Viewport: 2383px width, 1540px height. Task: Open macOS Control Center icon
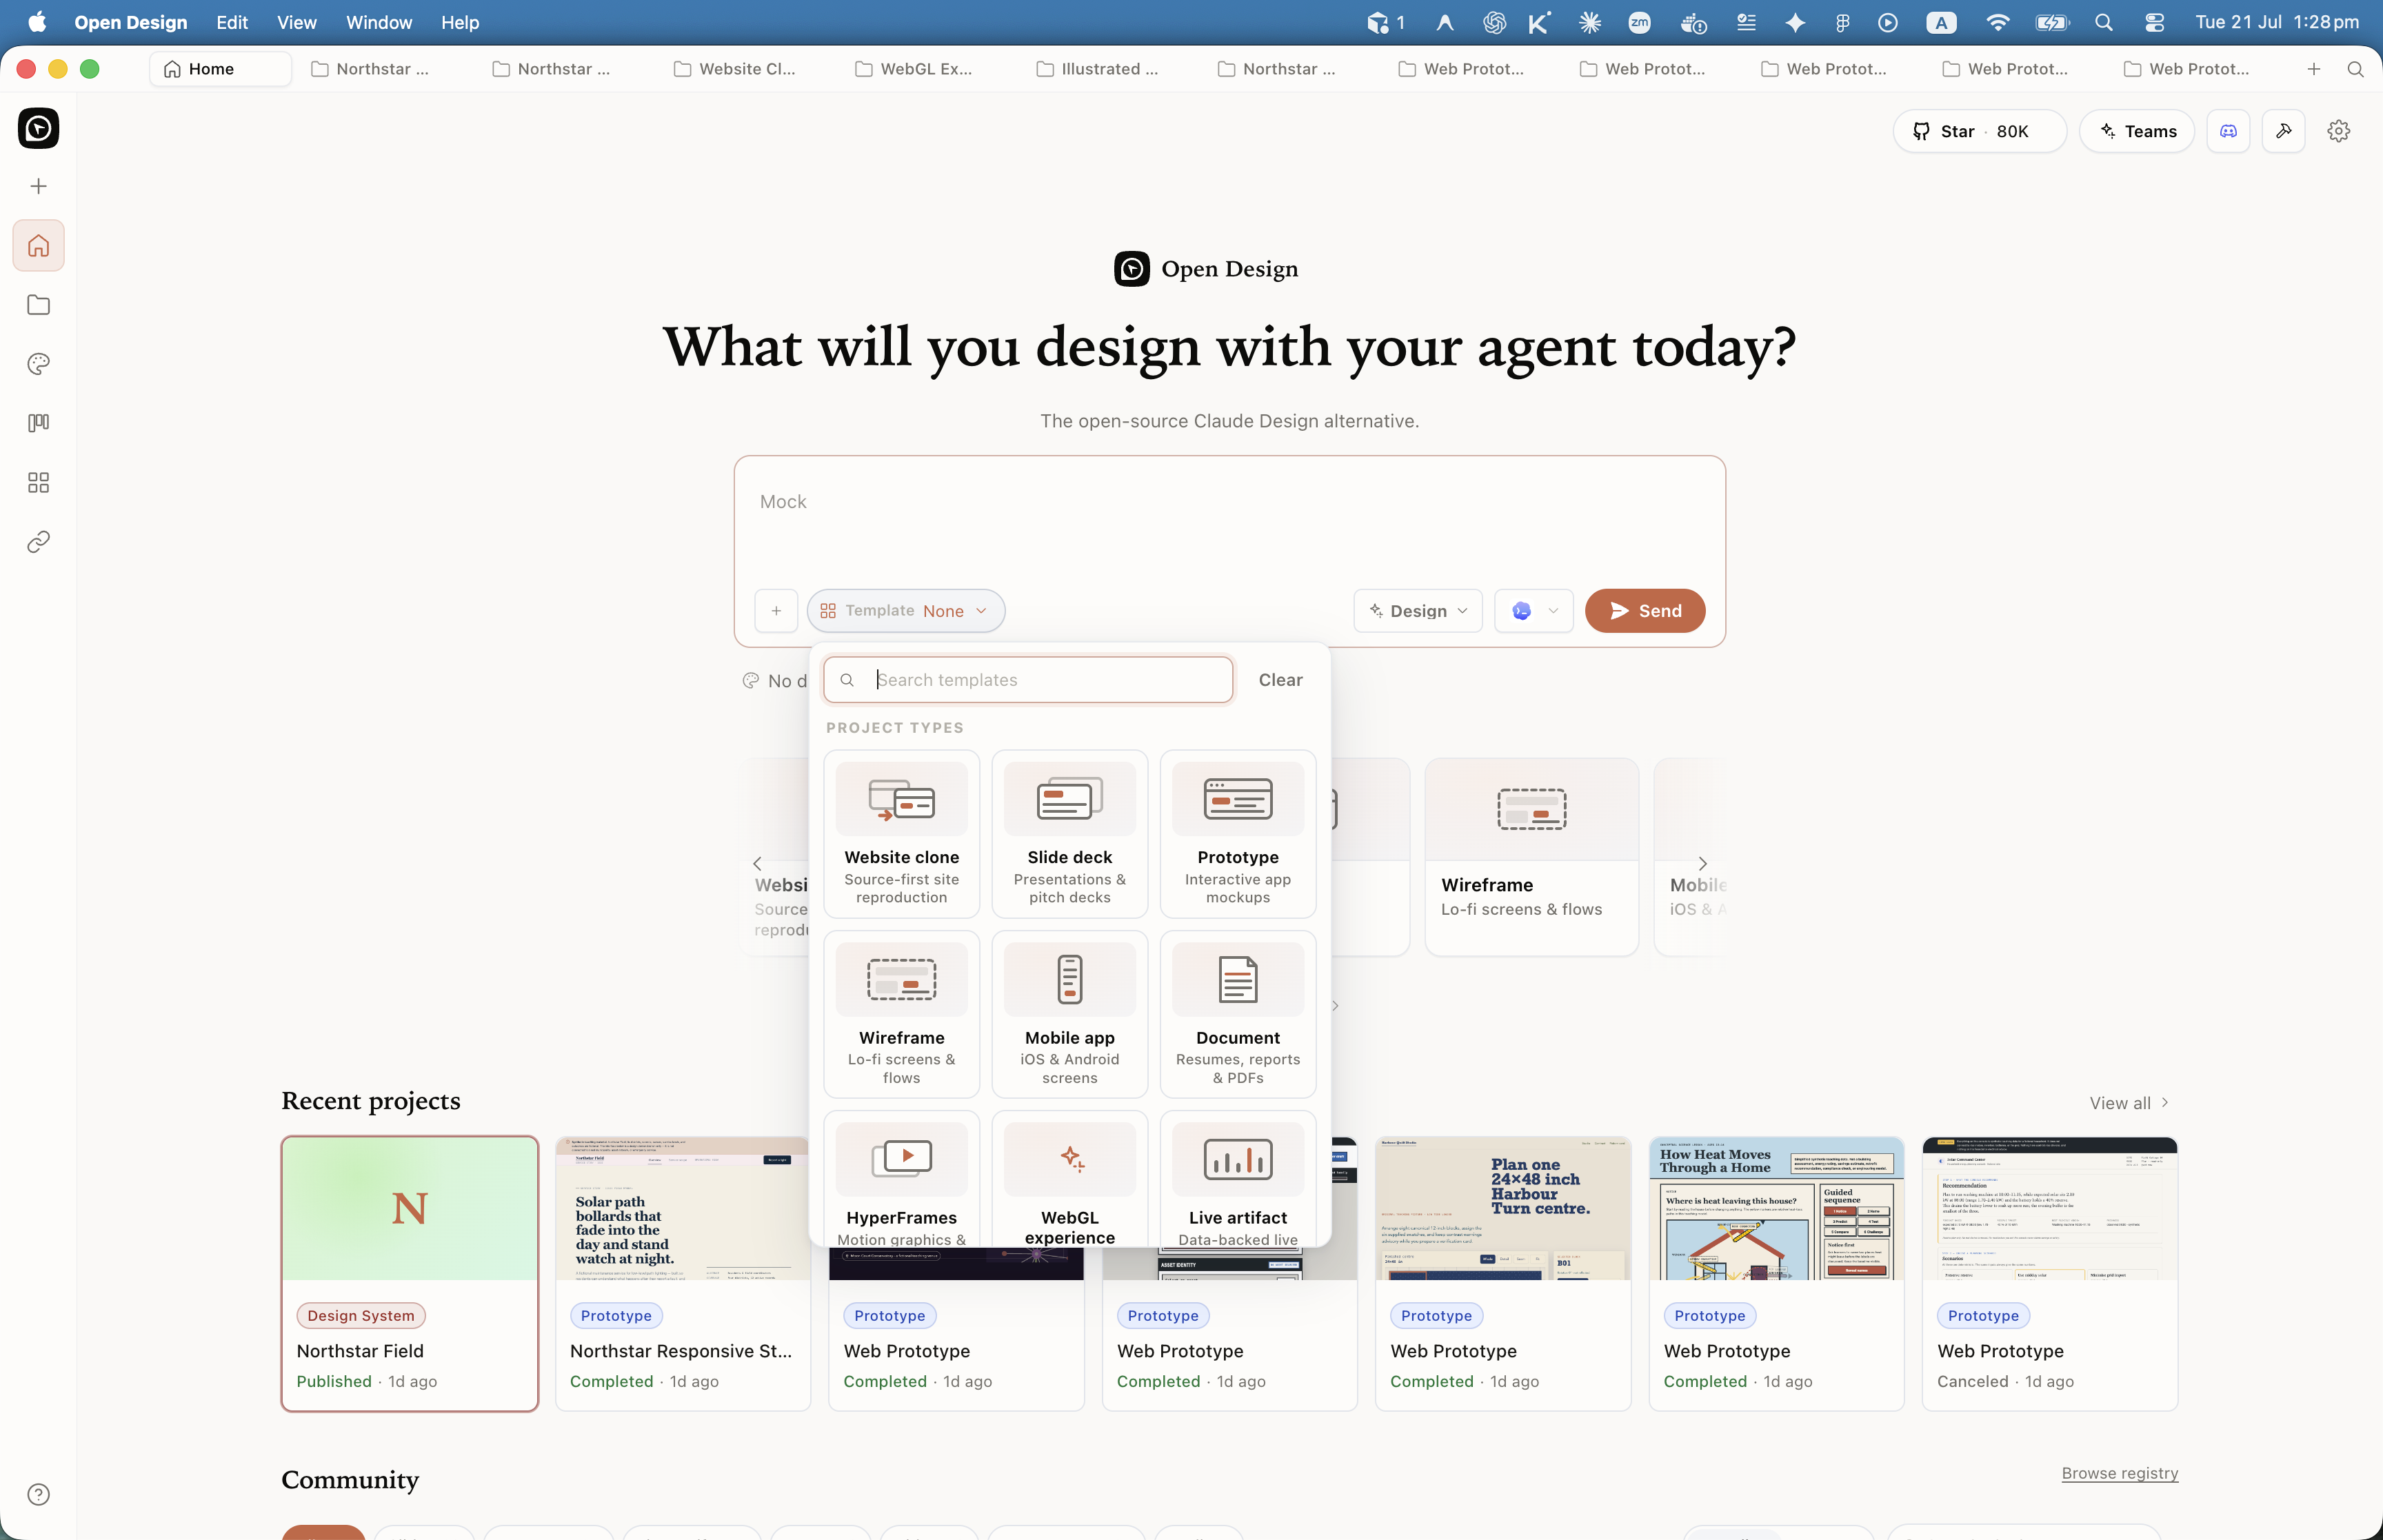point(2155,22)
